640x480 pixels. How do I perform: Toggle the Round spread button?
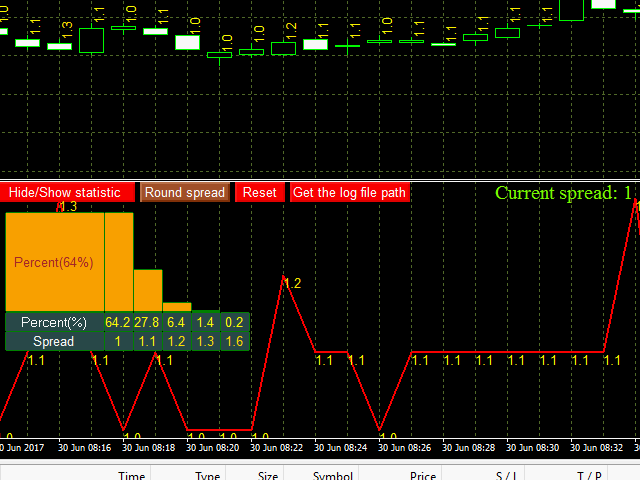[185, 192]
